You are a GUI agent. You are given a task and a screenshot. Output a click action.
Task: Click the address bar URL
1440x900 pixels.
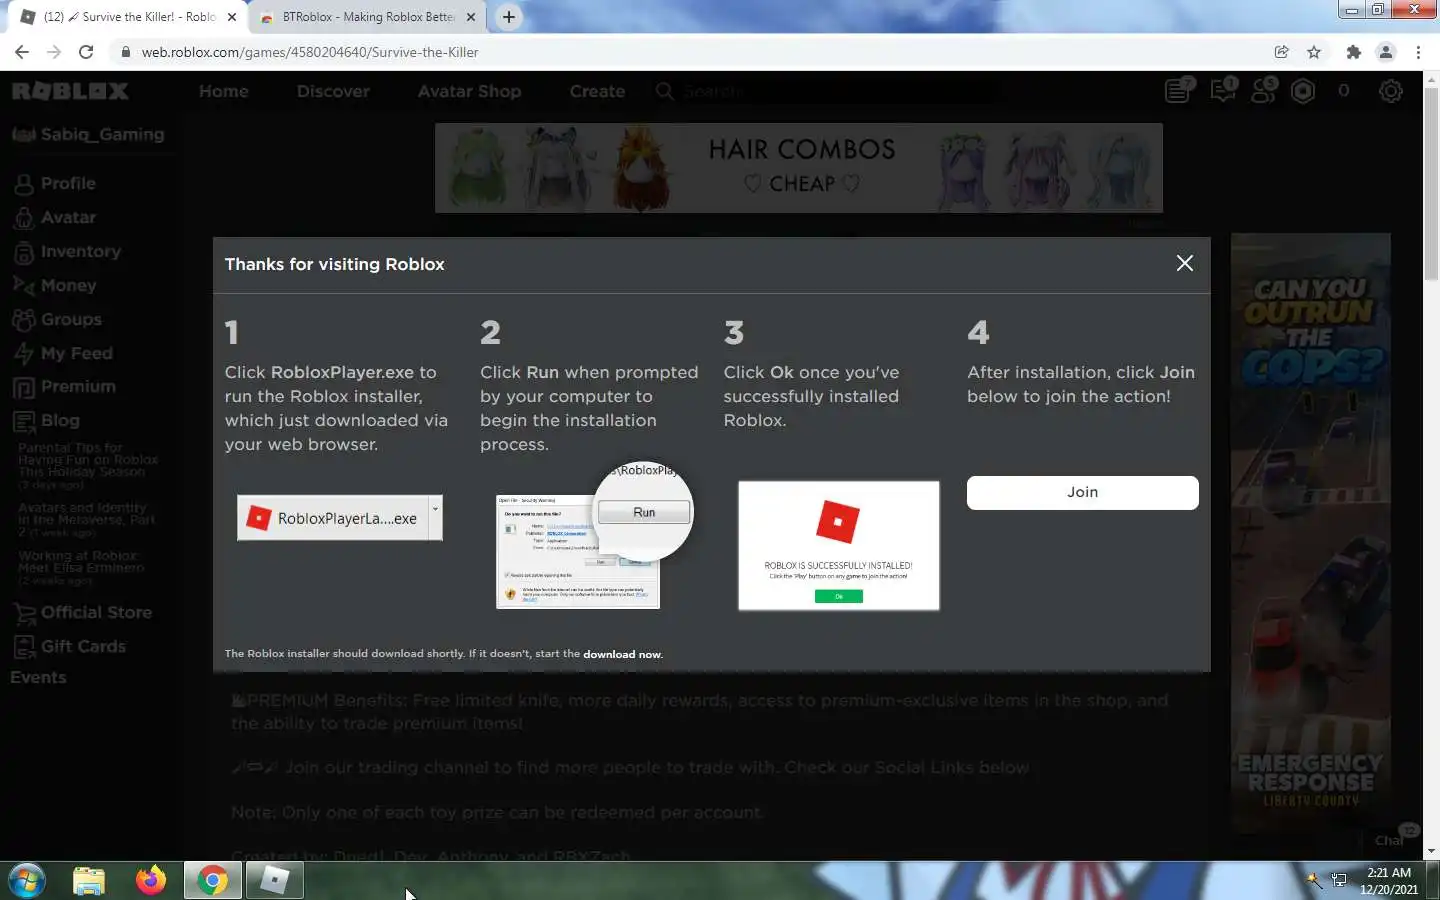click(310, 52)
